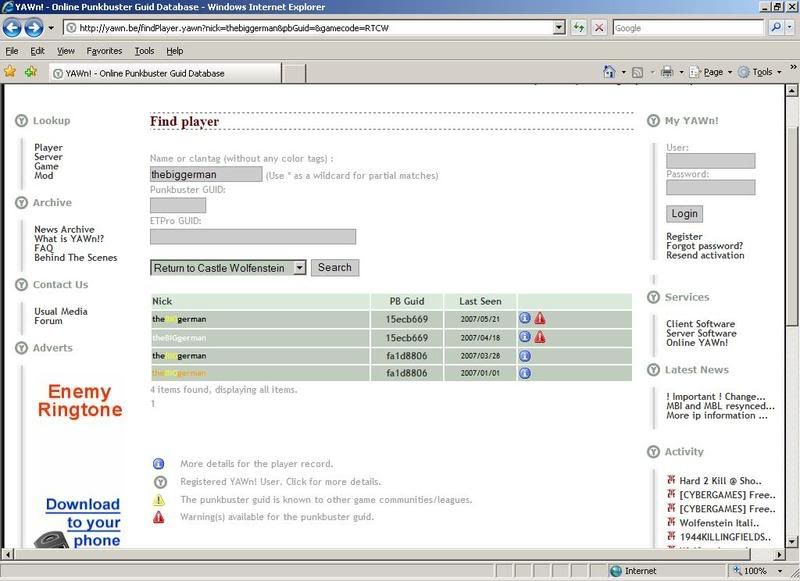Image resolution: width=800 pixels, height=581 pixels.
Task: Click the Enemy Ringtone advert
Action: coord(80,400)
